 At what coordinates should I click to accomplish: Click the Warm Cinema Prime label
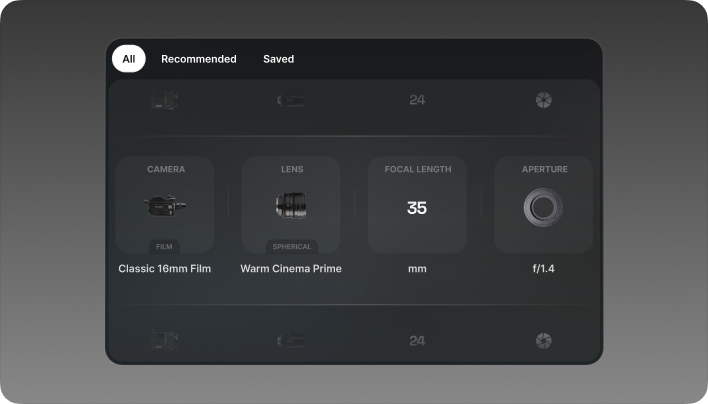coord(291,268)
